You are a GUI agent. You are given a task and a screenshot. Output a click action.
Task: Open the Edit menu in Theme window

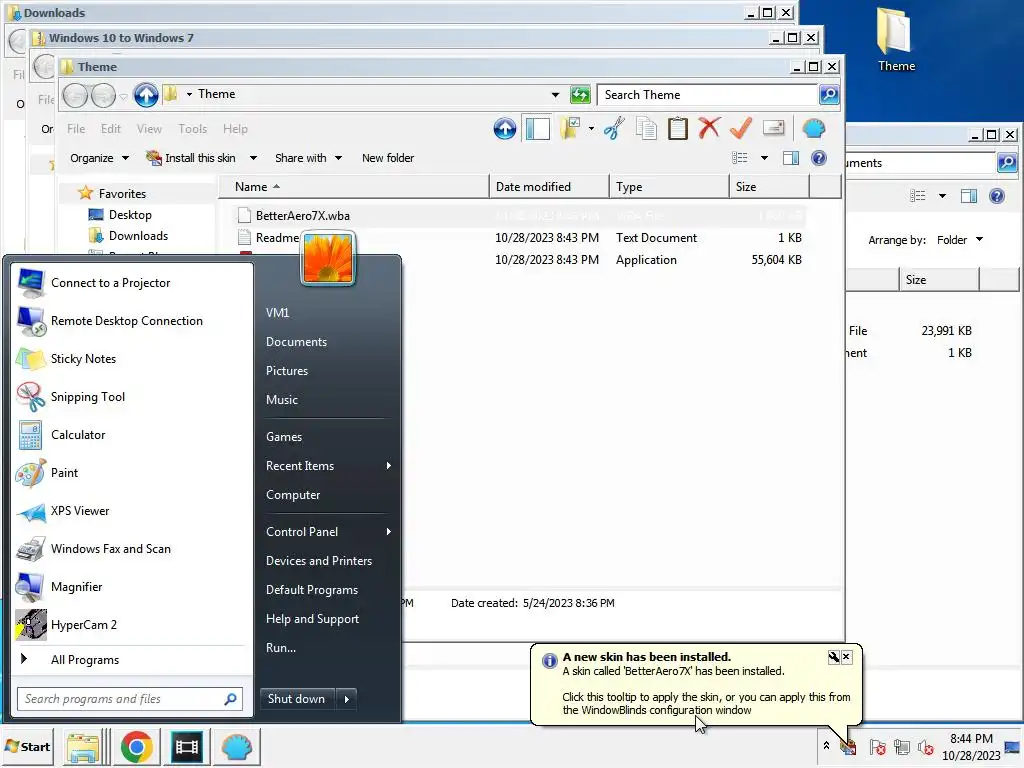pyautogui.click(x=110, y=129)
